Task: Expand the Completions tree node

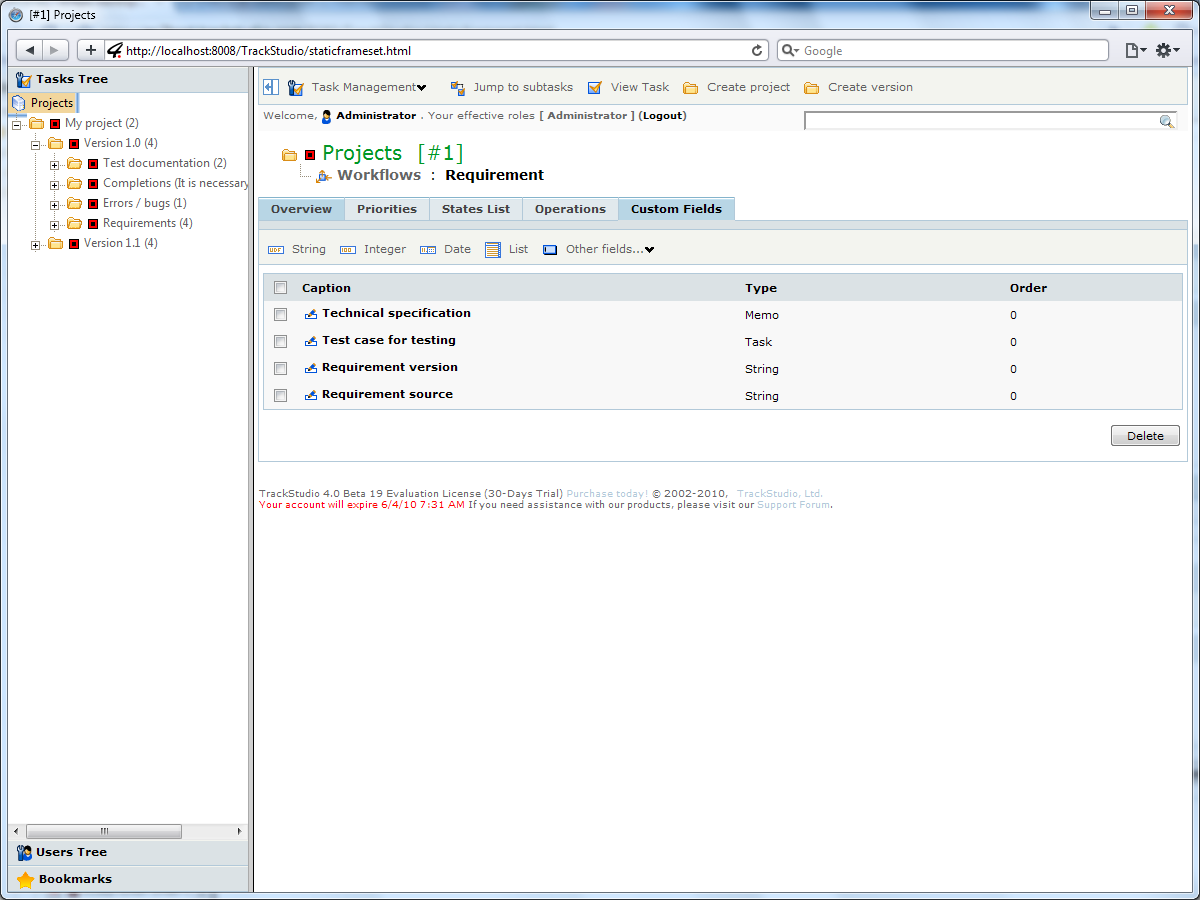Action: click(55, 185)
